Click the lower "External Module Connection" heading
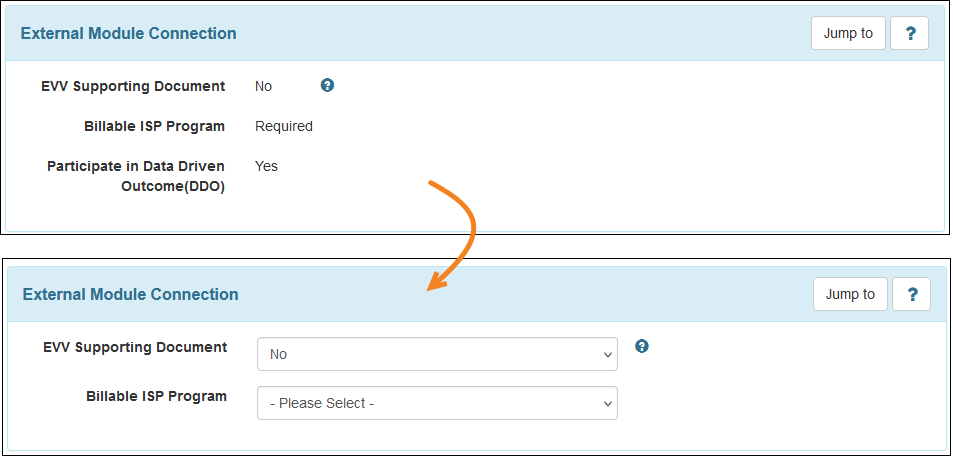The height and width of the screenshot is (460, 953). coord(130,294)
